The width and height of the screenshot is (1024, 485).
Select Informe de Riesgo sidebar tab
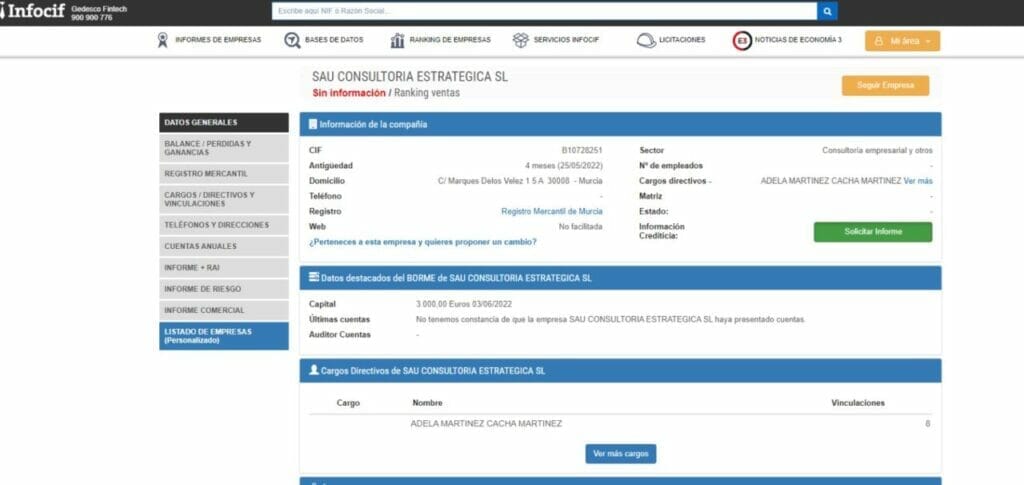(x=223, y=289)
